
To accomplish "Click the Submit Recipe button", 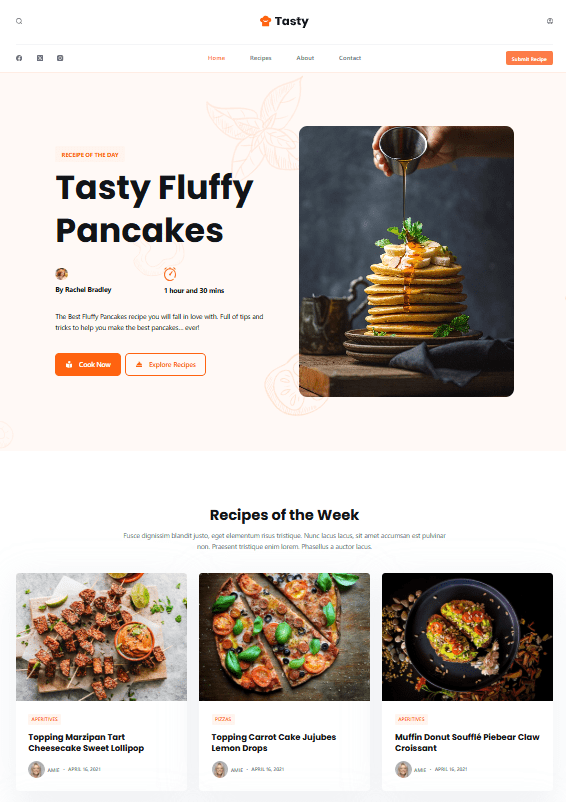I will point(529,58).
